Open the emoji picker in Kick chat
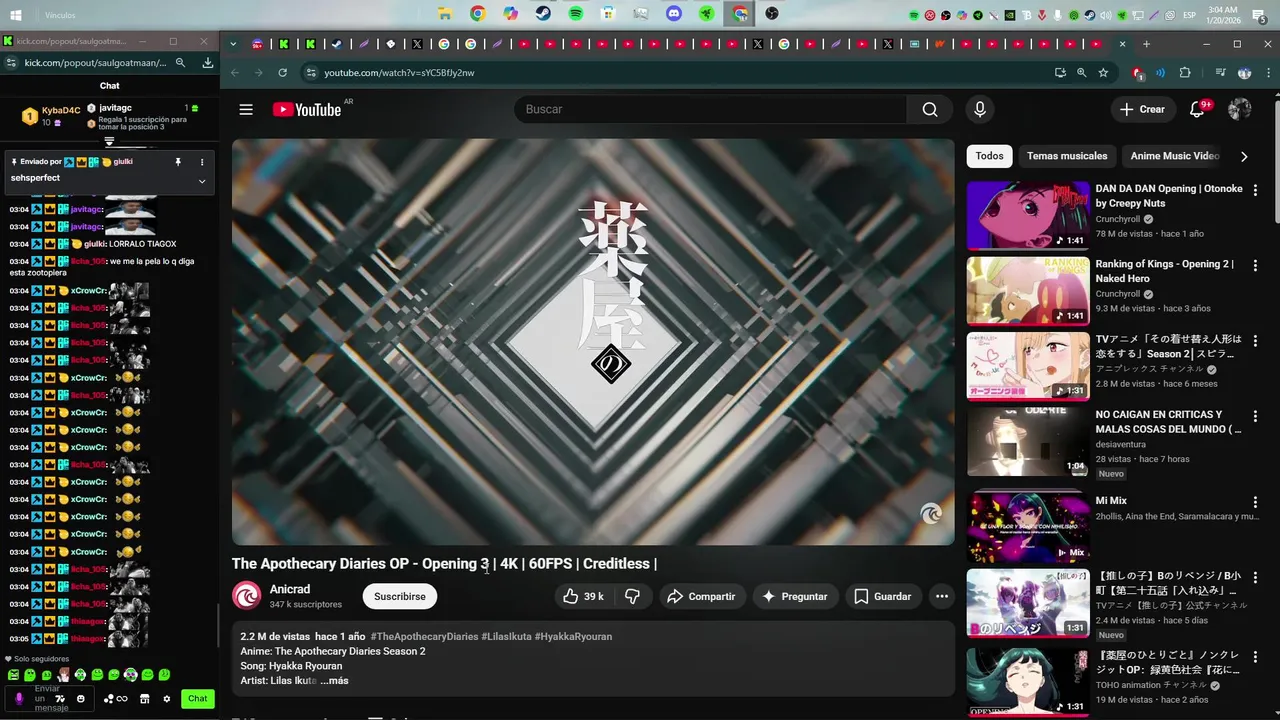Viewport: 1280px width, 720px height. pos(81,698)
